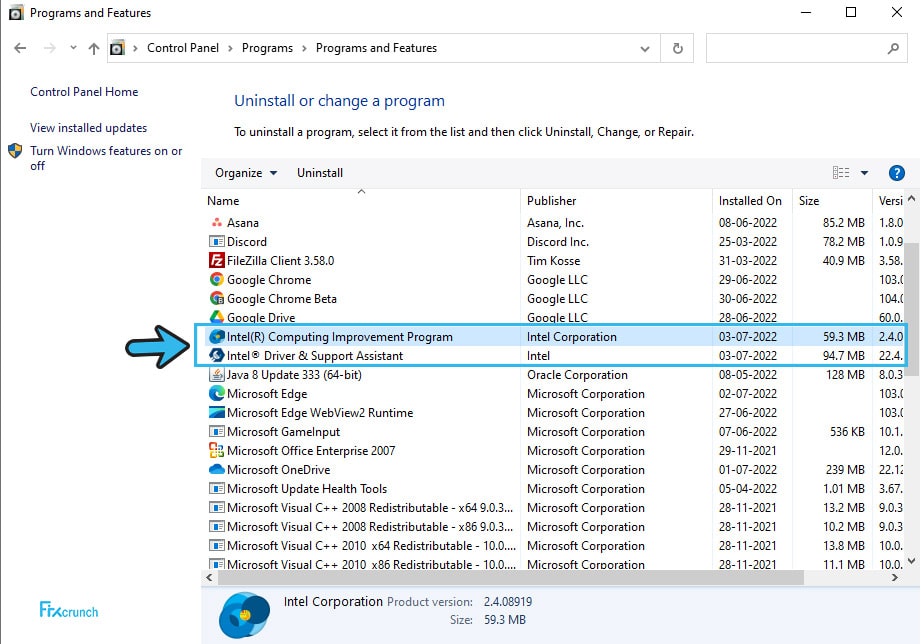Click the 25-03-2022 install date
This screenshot has width=921, height=644.
point(747,242)
